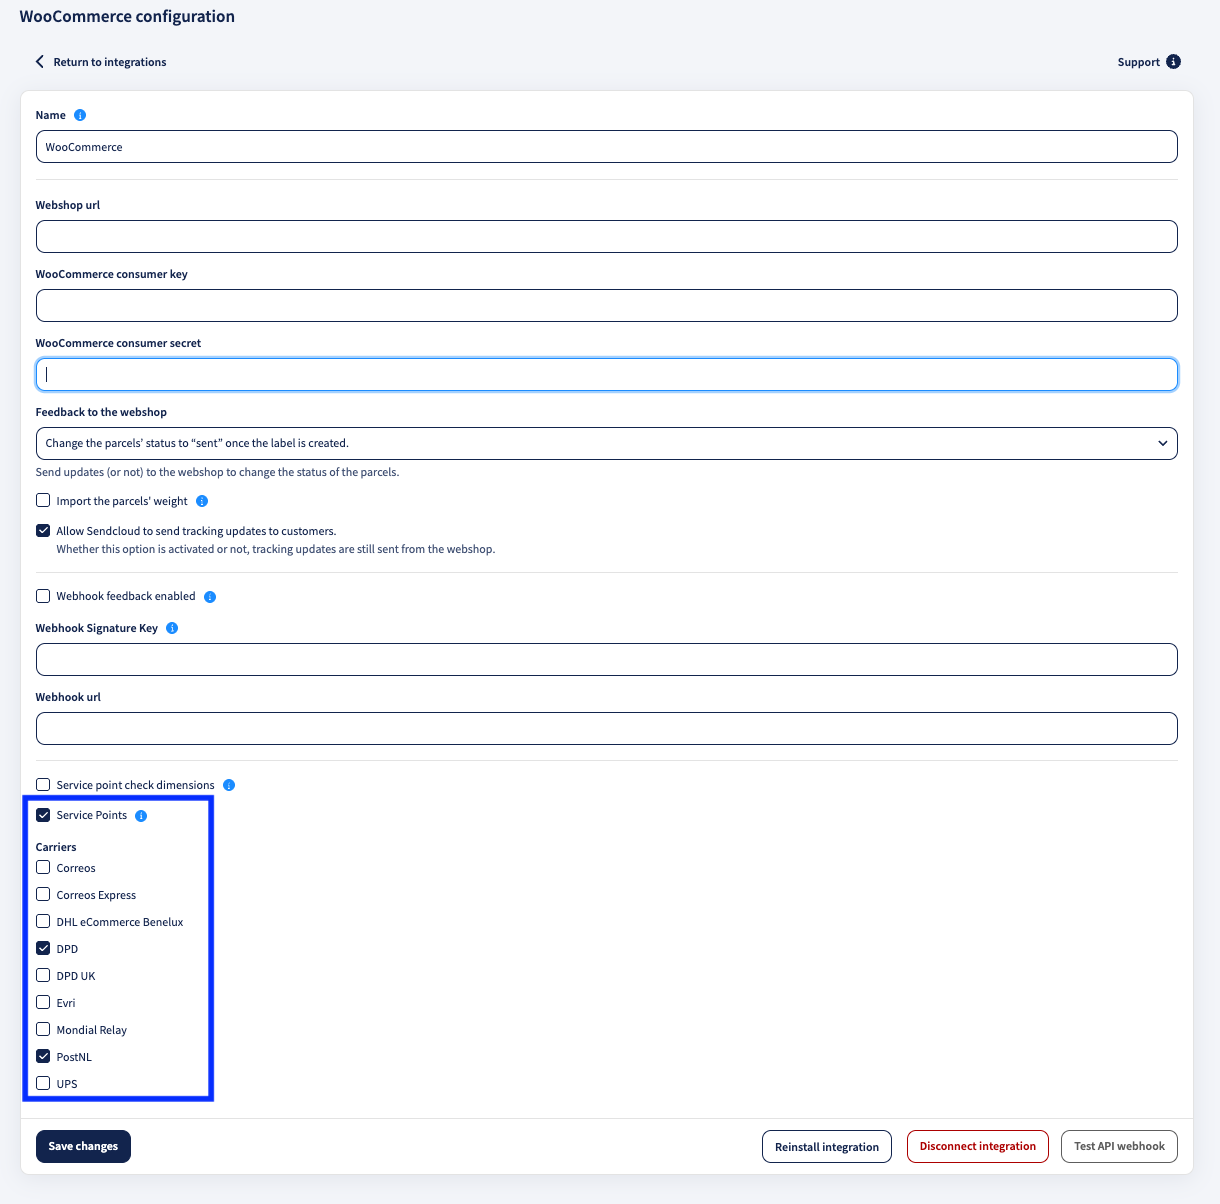
Task: Show info for Service point check dimensions
Action: tap(229, 785)
